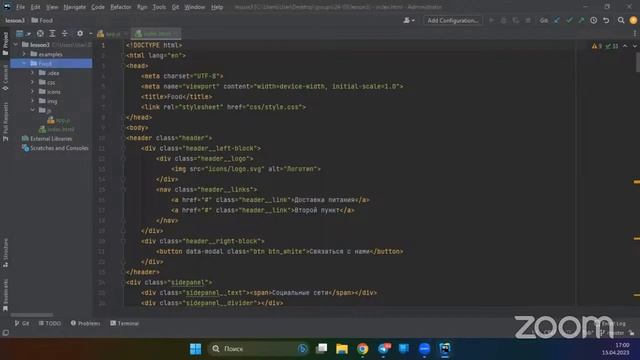Select app.js file in project tree
The width and height of the screenshot is (640, 360).
pos(59,120)
